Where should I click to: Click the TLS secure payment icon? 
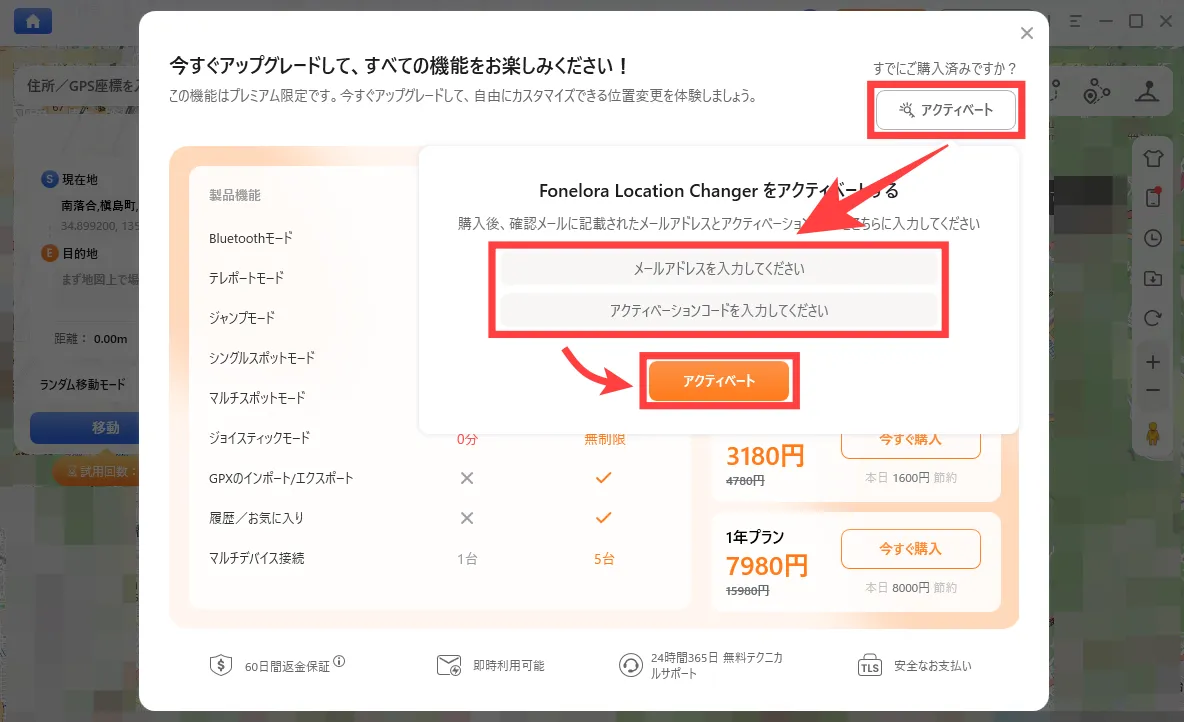tap(870, 665)
